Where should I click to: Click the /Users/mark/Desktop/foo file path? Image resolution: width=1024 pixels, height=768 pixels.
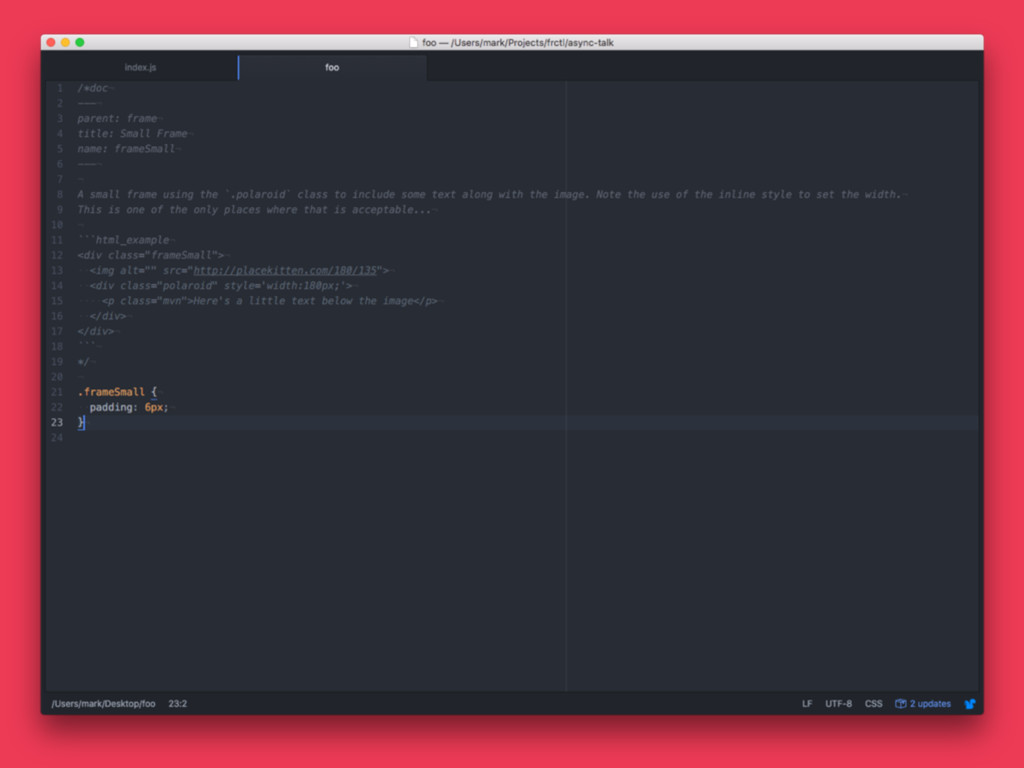click(x=103, y=703)
